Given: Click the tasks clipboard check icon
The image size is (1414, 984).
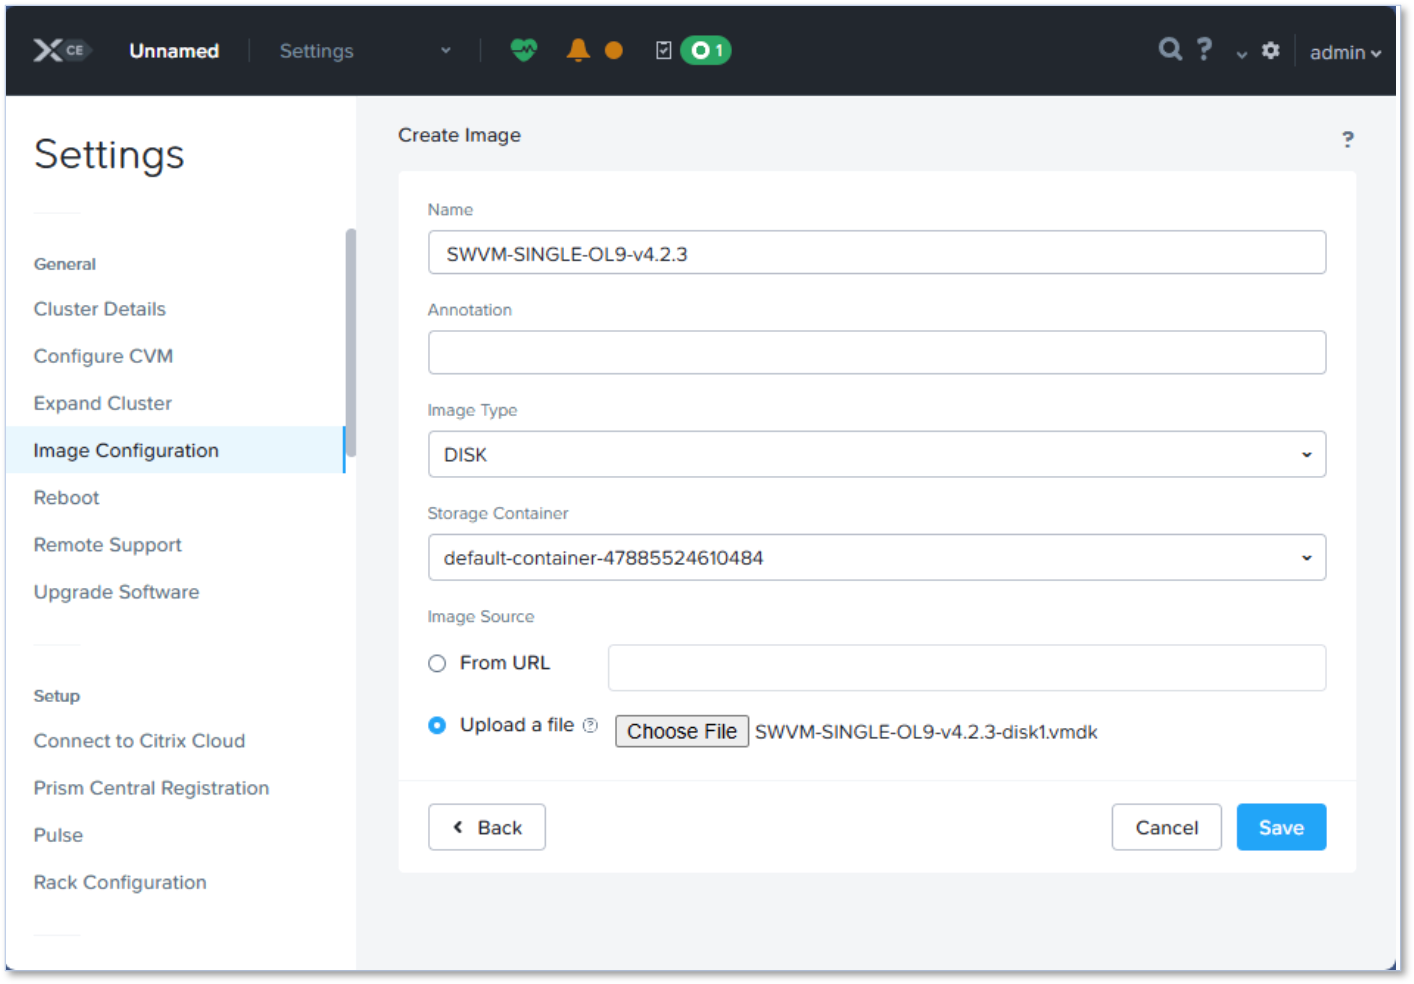Looking at the screenshot, I should point(663,50).
